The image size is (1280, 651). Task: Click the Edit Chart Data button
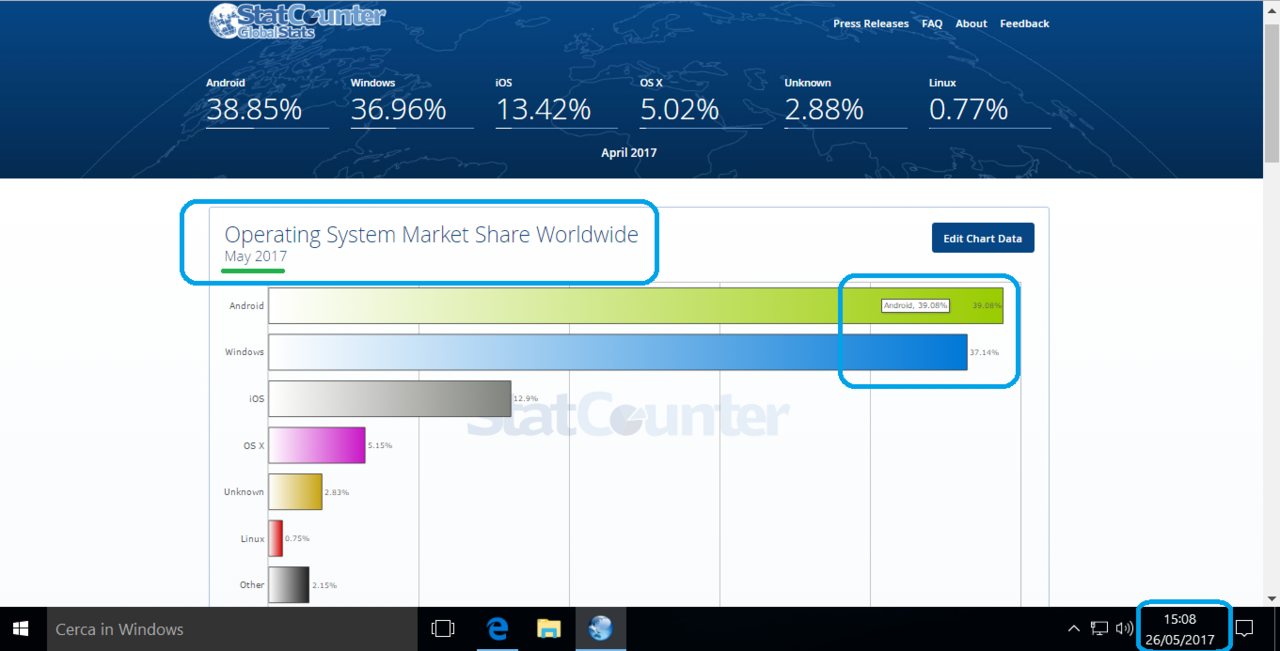tap(983, 238)
